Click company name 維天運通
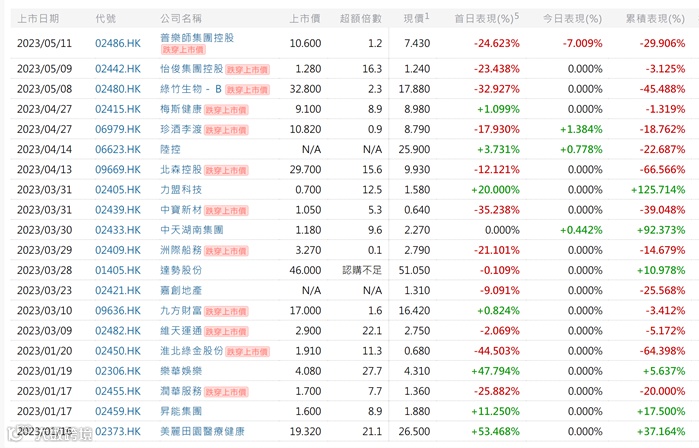Screen dimensions: 699x448 181,331
